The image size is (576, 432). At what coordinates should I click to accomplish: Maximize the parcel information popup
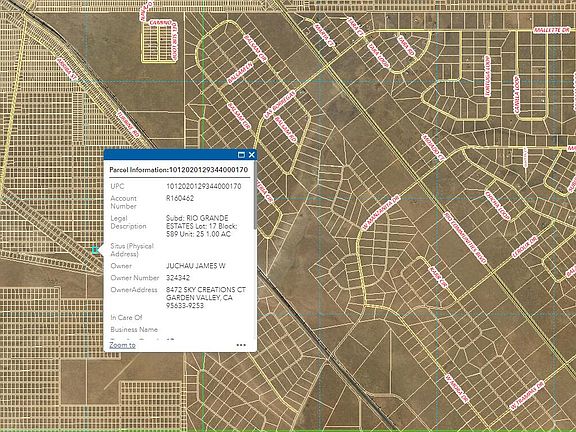(x=241, y=155)
